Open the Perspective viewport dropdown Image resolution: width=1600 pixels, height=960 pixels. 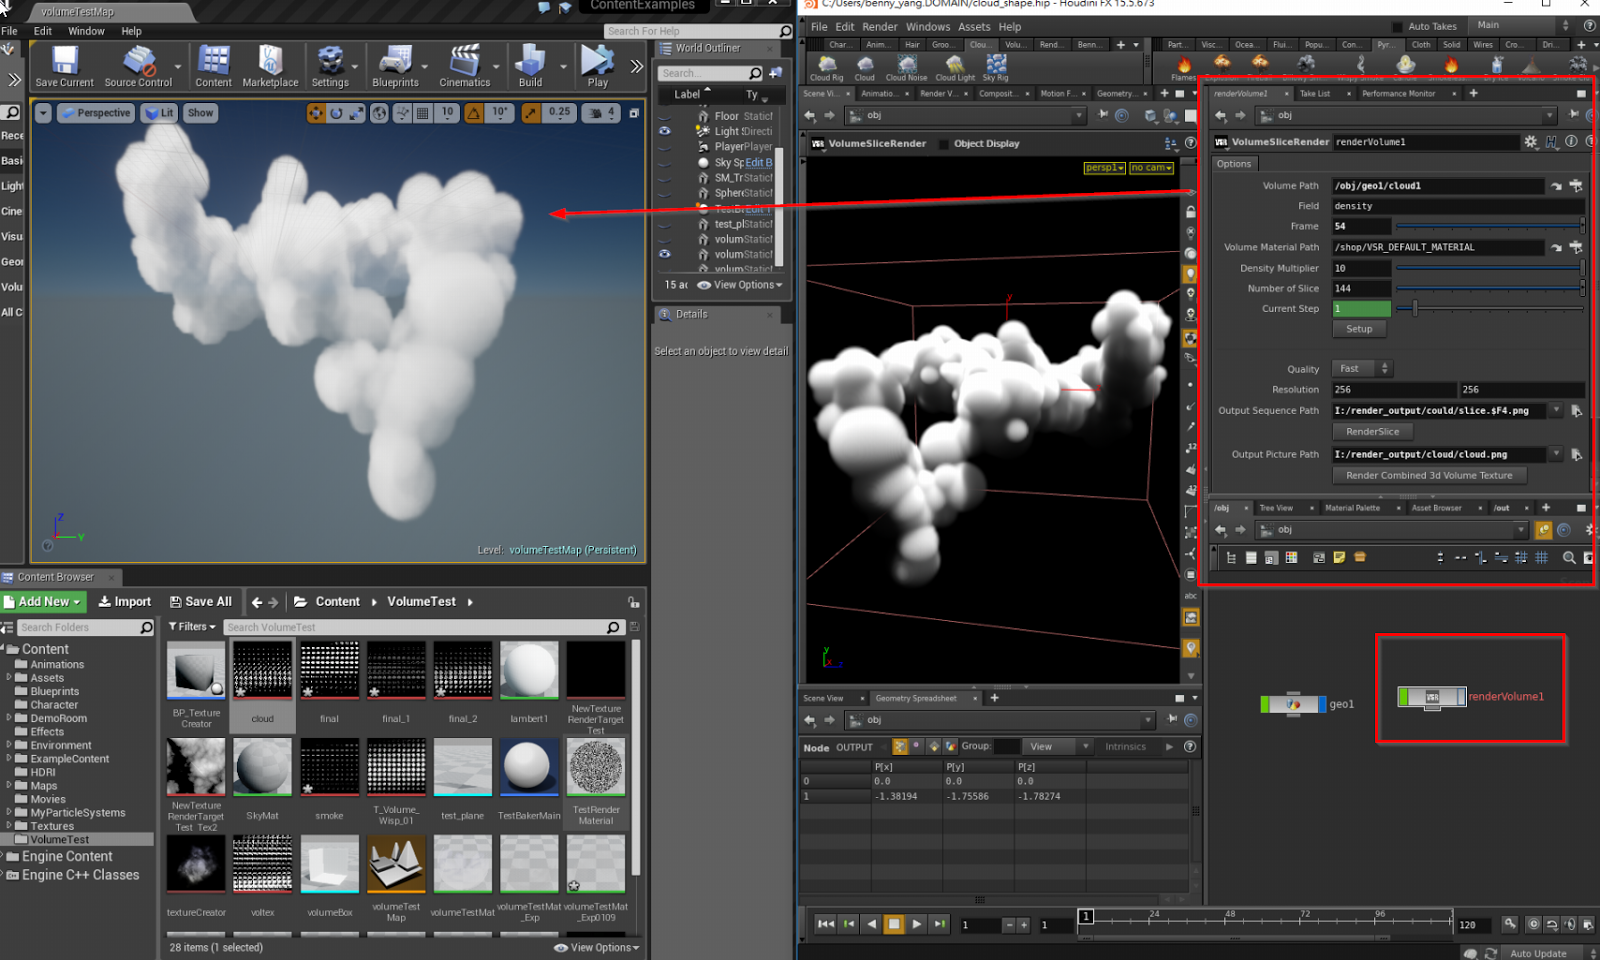point(96,113)
